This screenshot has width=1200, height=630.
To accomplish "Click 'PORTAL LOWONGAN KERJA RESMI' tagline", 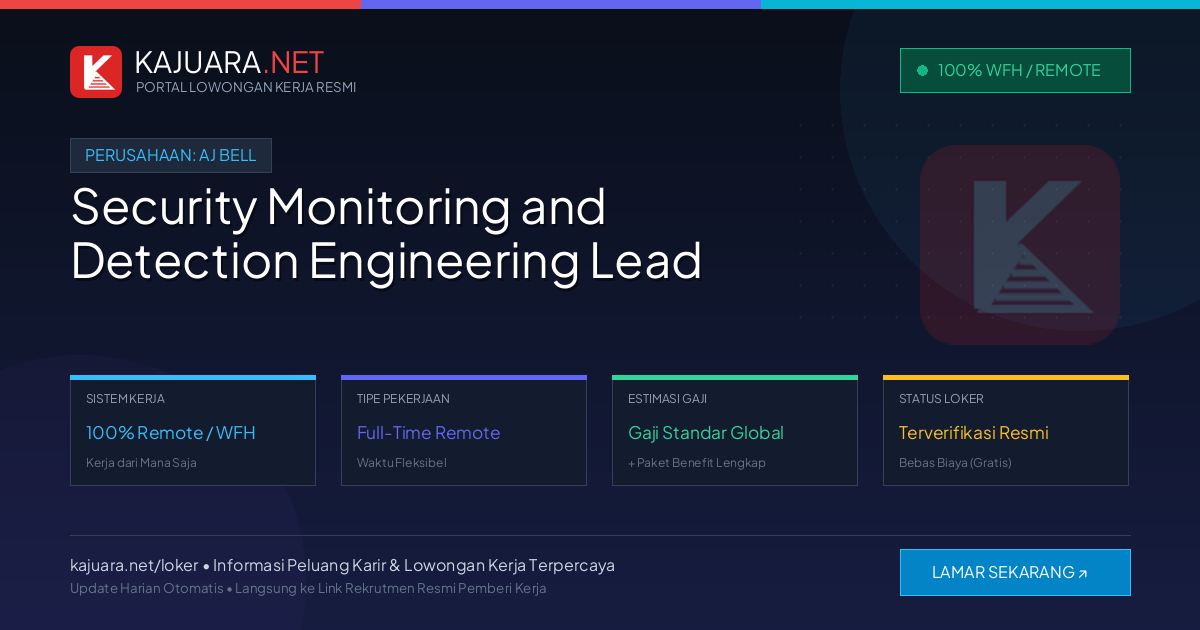I will click(x=246, y=87).
